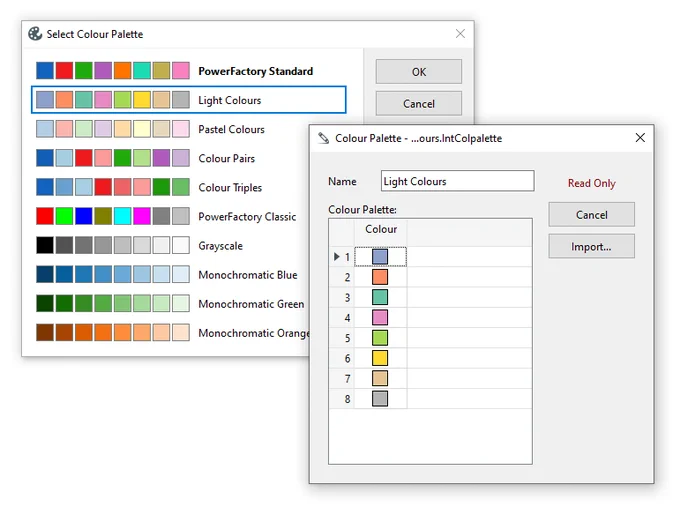The image size is (680, 507).
Task: Choose the Grayscale palette
Action: (171, 245)
